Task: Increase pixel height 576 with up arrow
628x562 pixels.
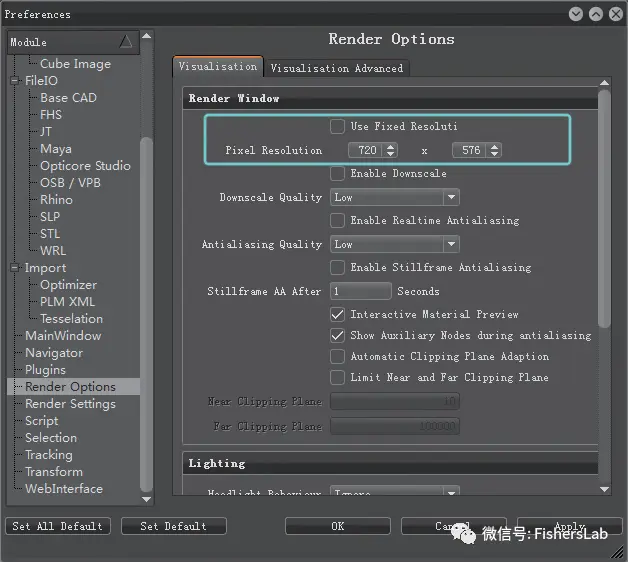Action: 495,147
